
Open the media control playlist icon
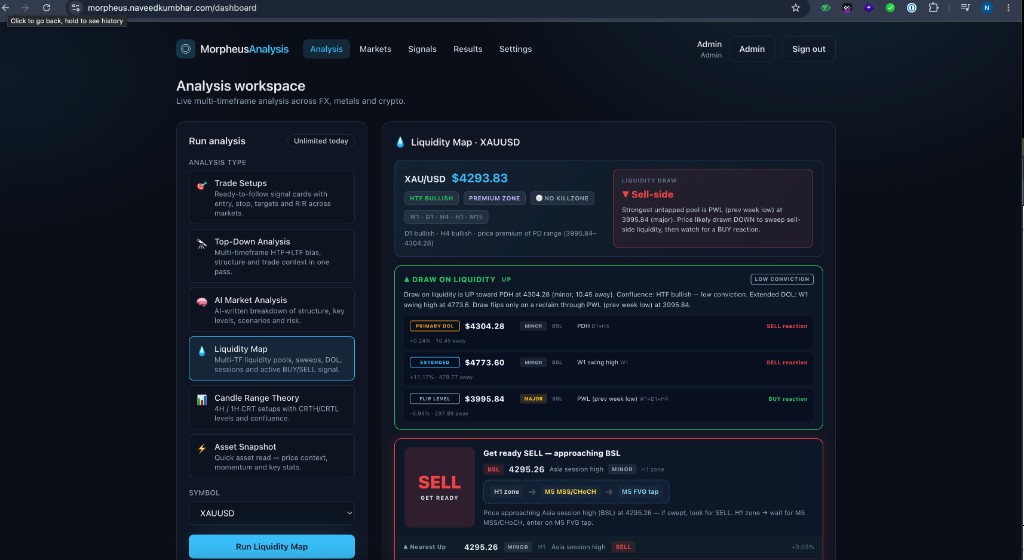click(x=965, y=8)
